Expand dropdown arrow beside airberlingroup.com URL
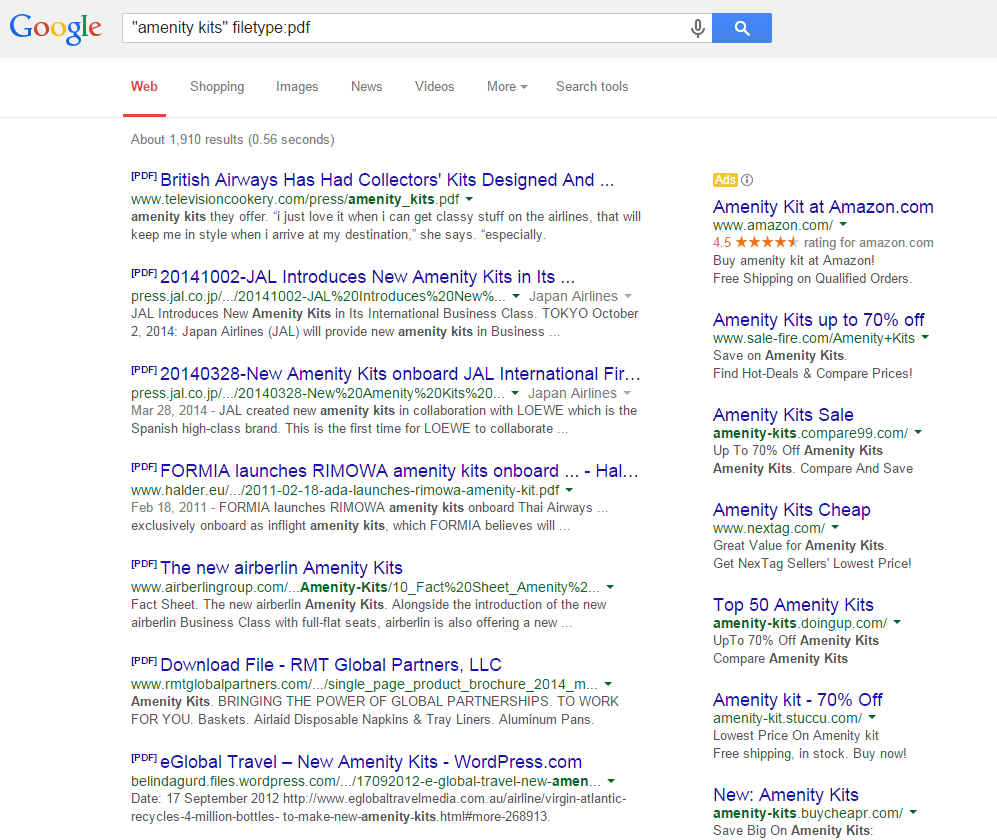The height and width of the screenshot is (840, 997). tap(610, 587)
